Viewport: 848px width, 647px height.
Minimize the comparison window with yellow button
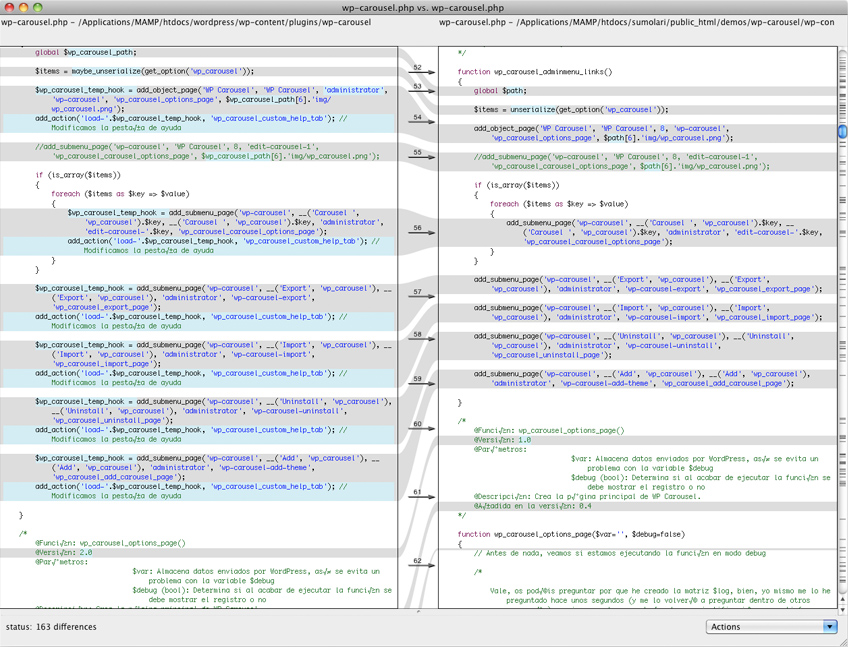[23, 7]
